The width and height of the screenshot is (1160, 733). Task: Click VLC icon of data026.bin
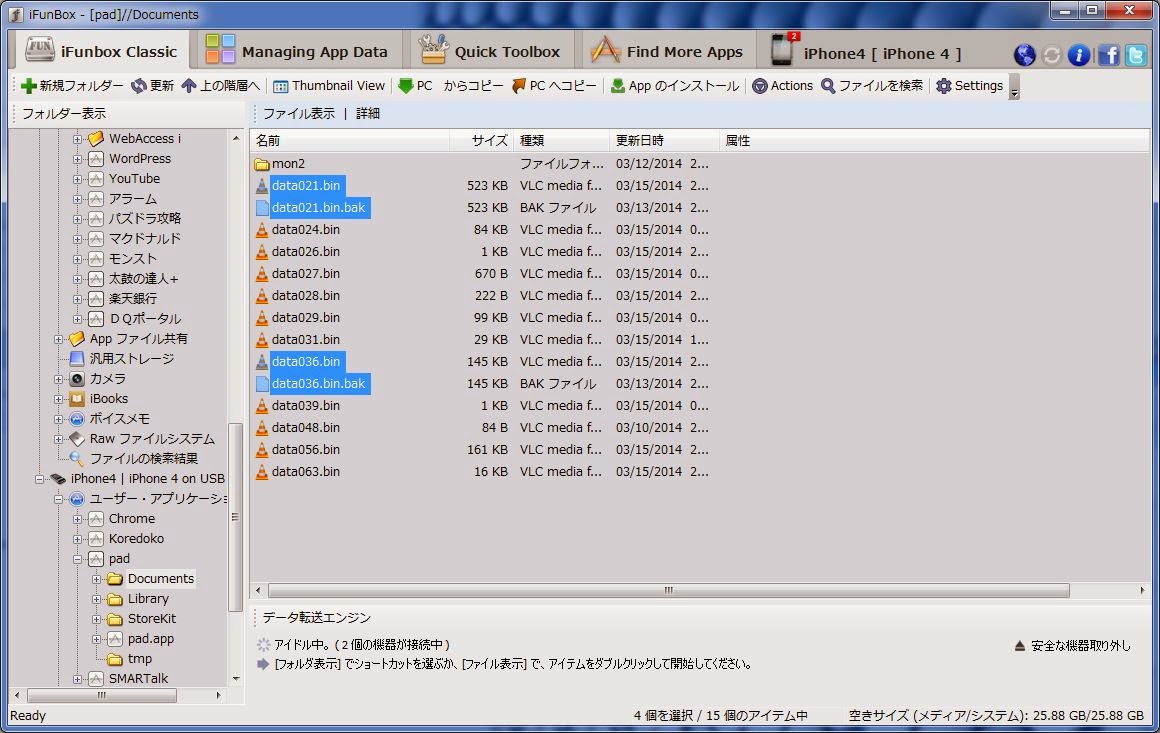(x=262, y=252)
